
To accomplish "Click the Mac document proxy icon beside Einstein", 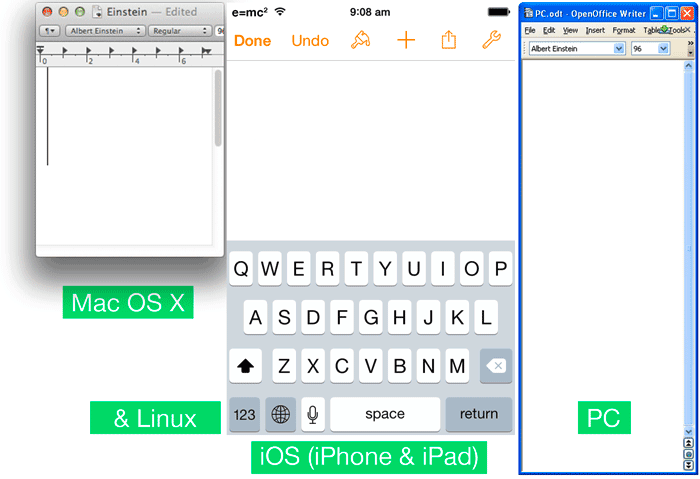I will tap(97, 12).
